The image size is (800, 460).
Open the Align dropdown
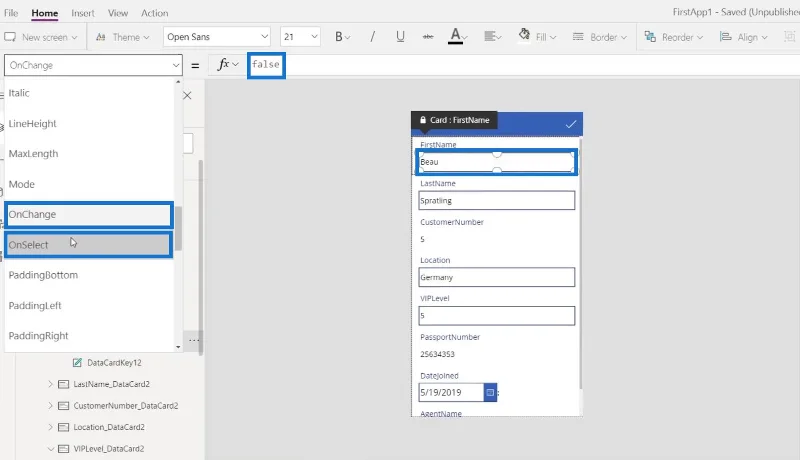click(743, 37)
